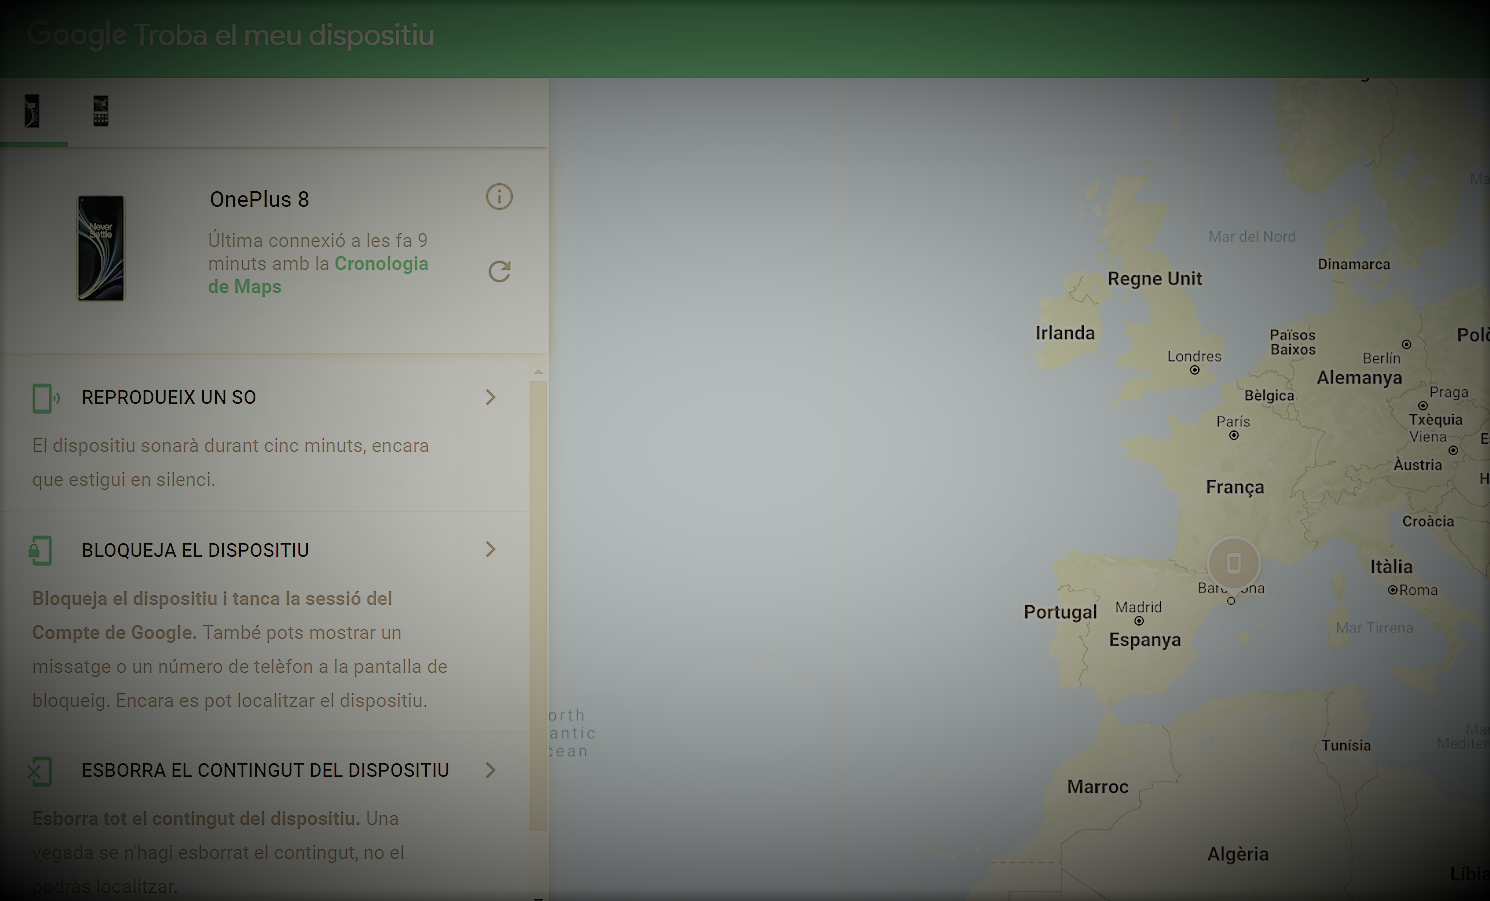The image size is (1490, 901).
Task: Select BLOQUEJA EL DISPOSITIU option
Action: coord(195,550)
